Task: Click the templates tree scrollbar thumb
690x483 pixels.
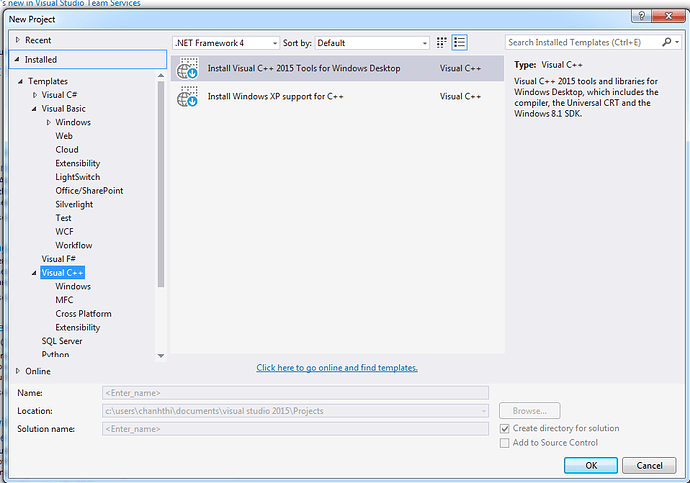Action: [161, 184]
